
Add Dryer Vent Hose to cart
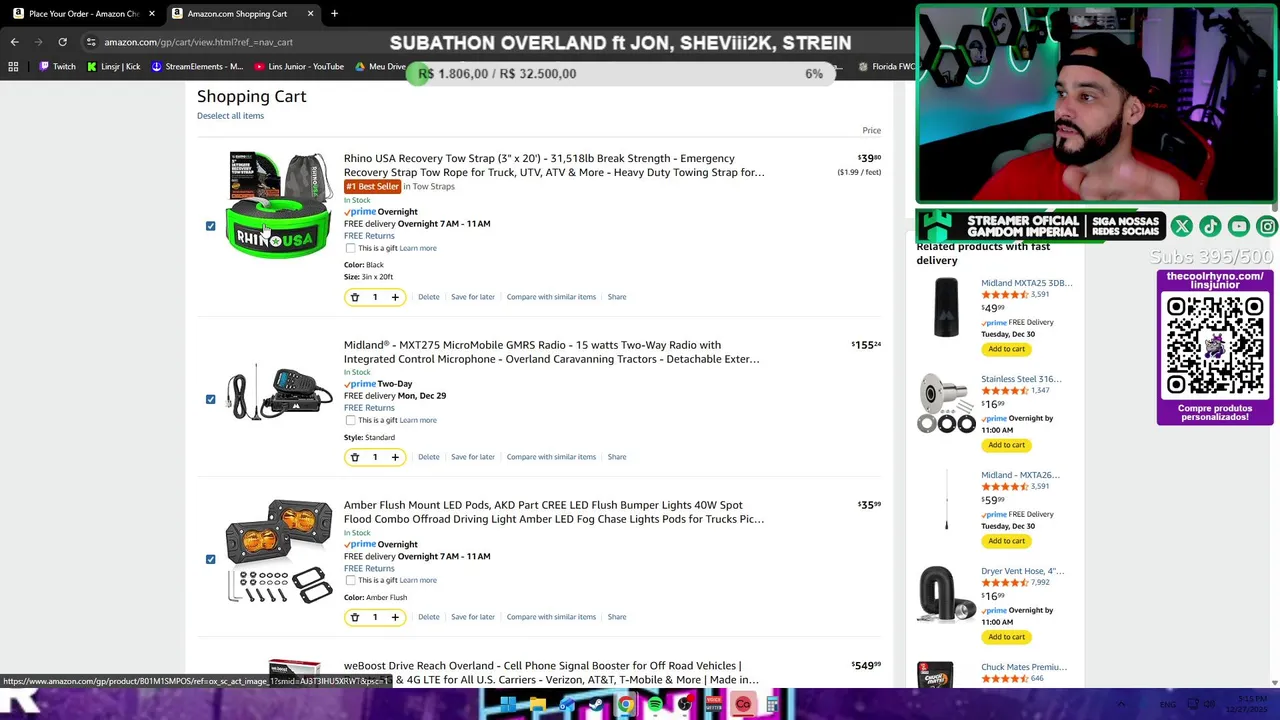click(1007, 637)
